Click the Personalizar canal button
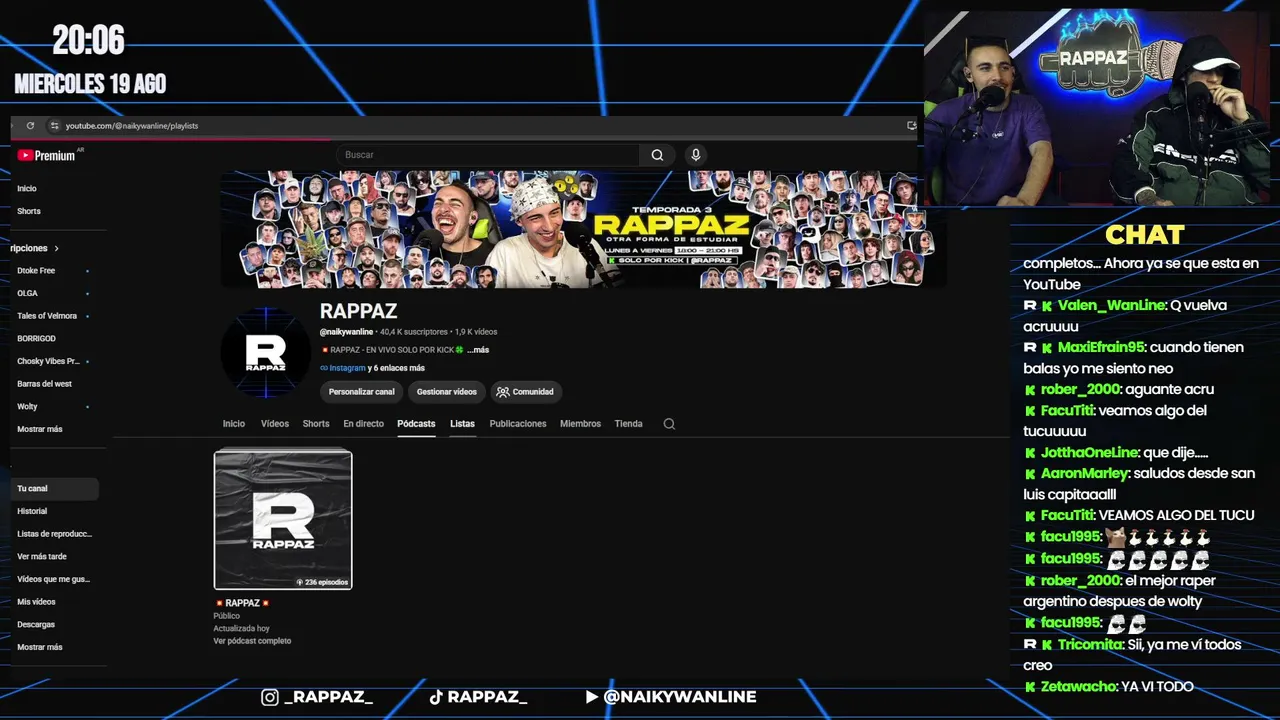The height and width of the screenshot is (720, 1280). 361,392
